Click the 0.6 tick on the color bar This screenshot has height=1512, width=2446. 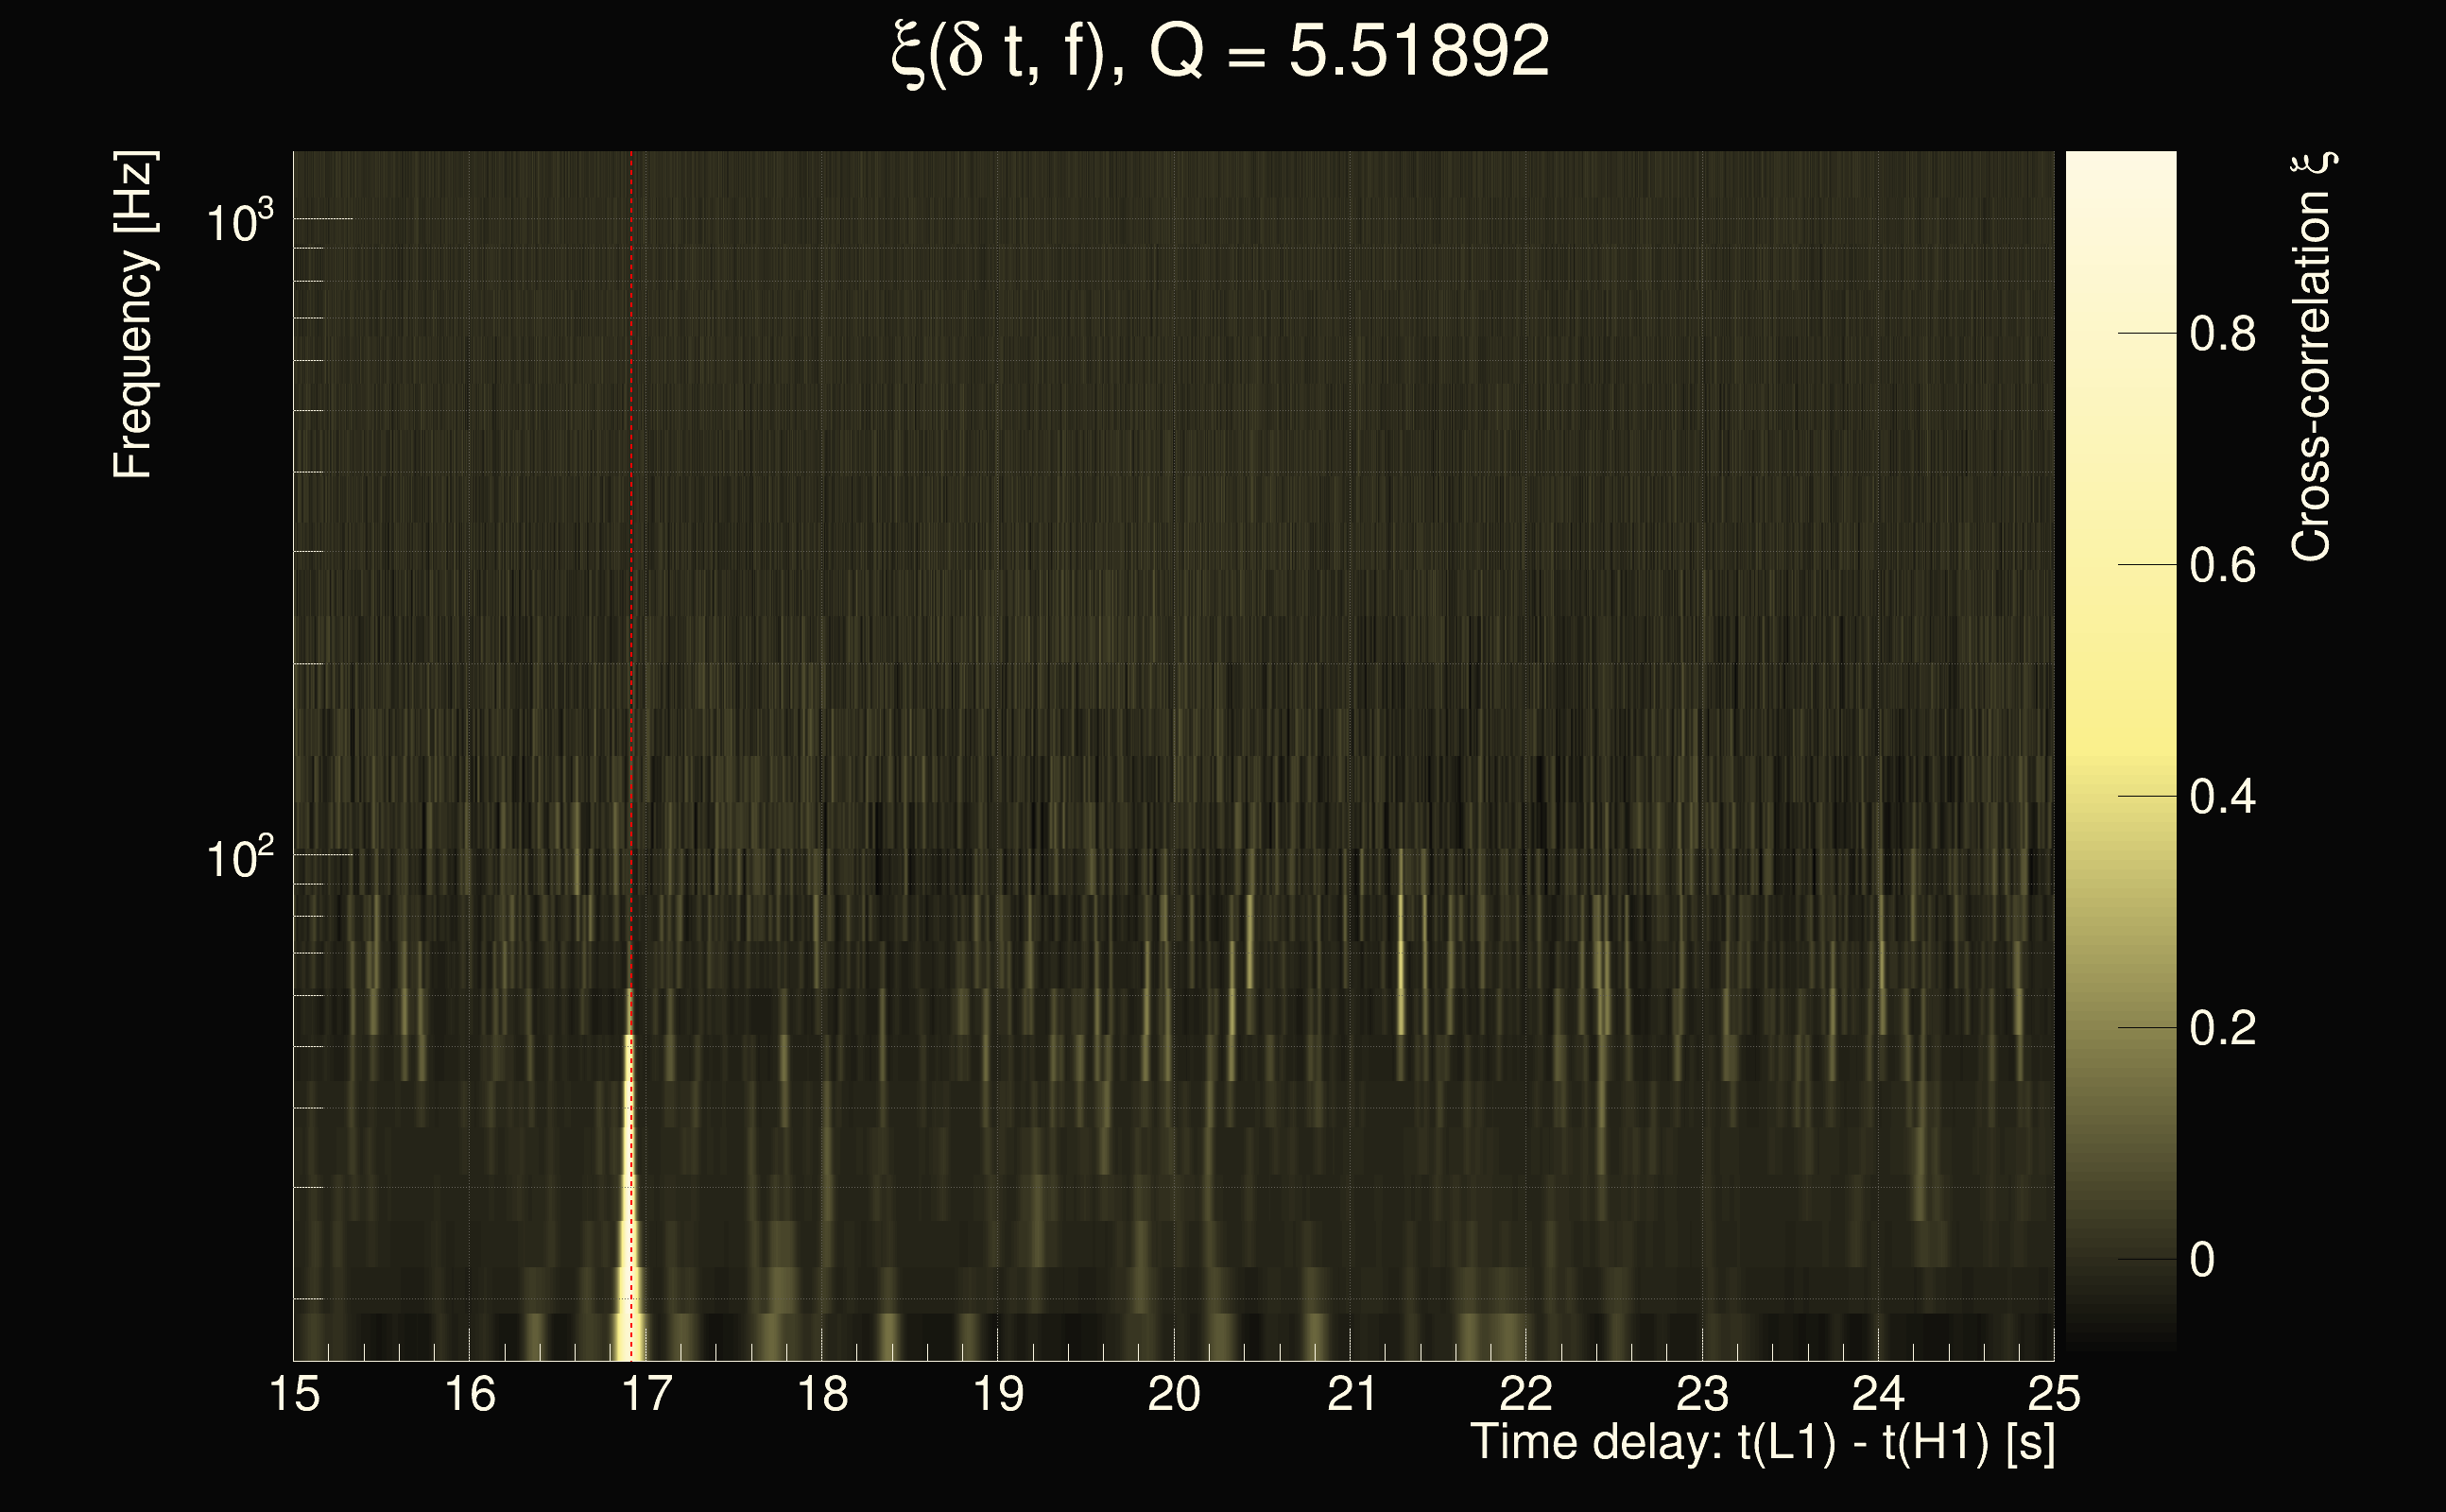pyautogui.click(x=2222, y=566)
